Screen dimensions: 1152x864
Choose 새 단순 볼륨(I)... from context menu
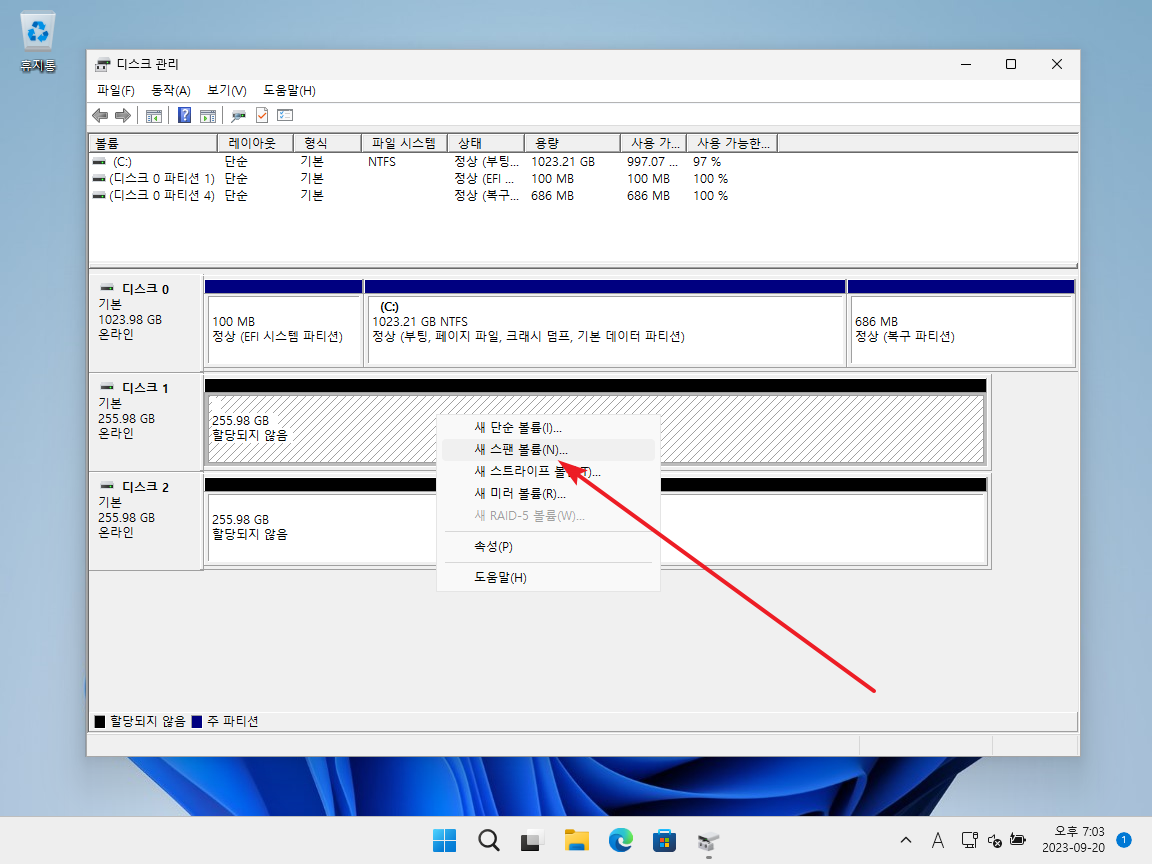pyautogui.click(x=548, y=428)
